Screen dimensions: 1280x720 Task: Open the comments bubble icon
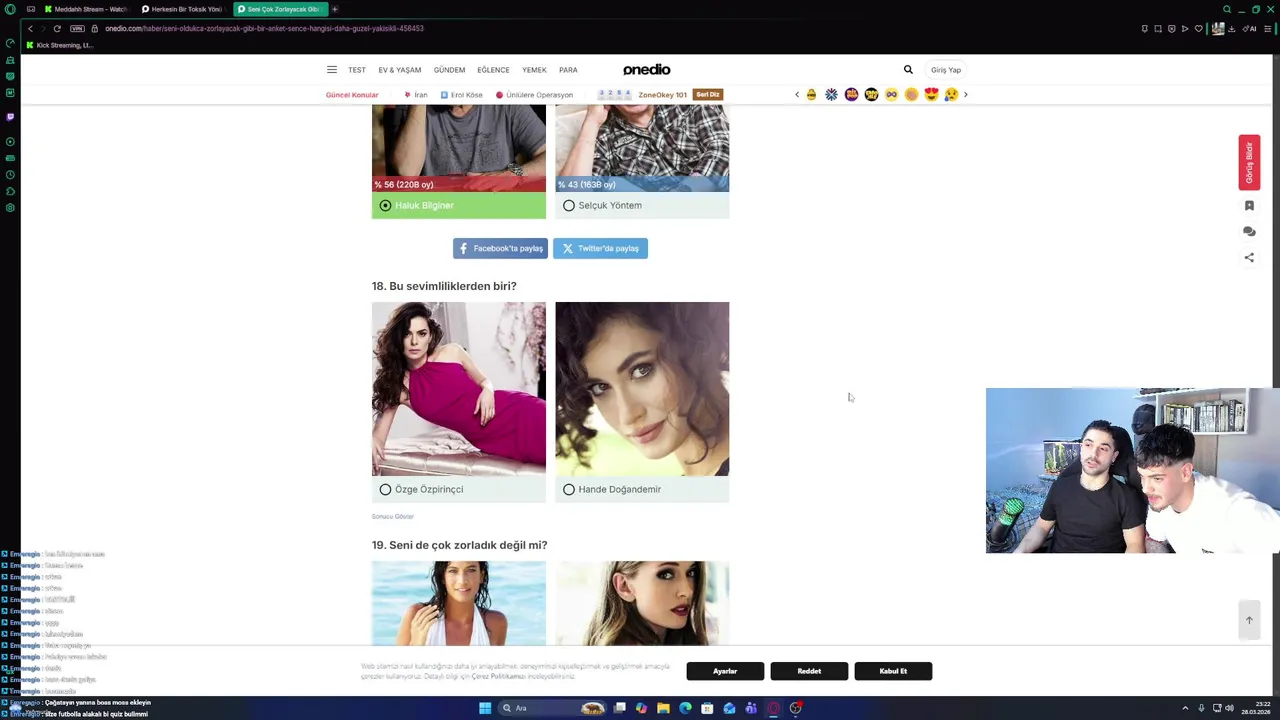tap(1249, 231)
